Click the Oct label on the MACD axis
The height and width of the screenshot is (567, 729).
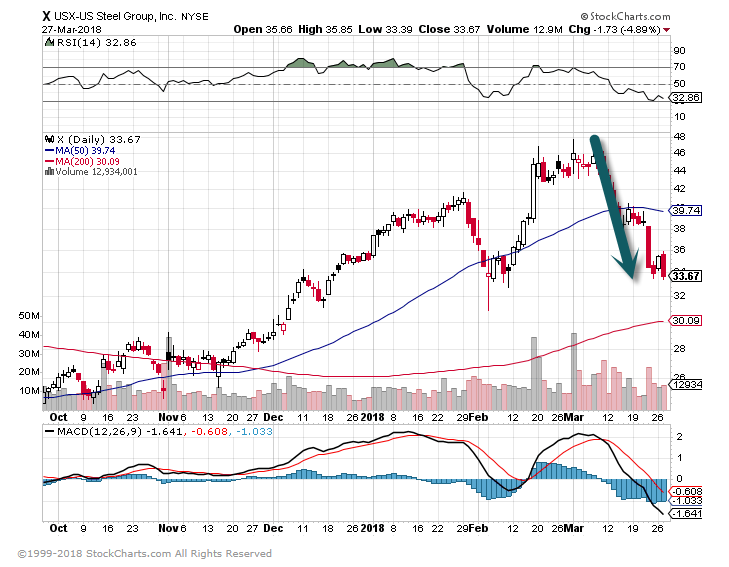pyautogui.click(x=58, y=528)
